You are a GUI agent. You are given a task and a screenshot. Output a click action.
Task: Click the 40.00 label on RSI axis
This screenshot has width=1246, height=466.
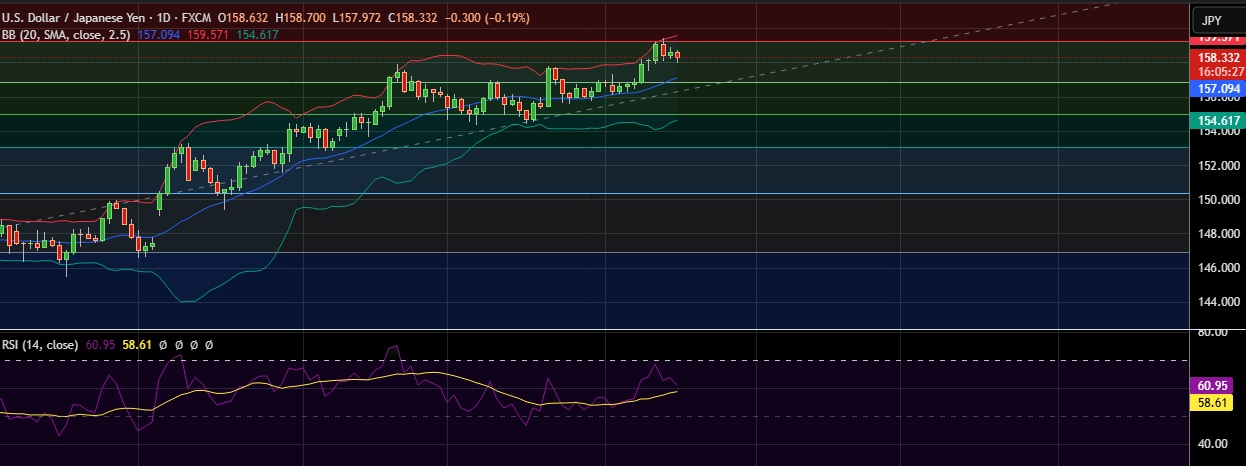(1213, 444)
